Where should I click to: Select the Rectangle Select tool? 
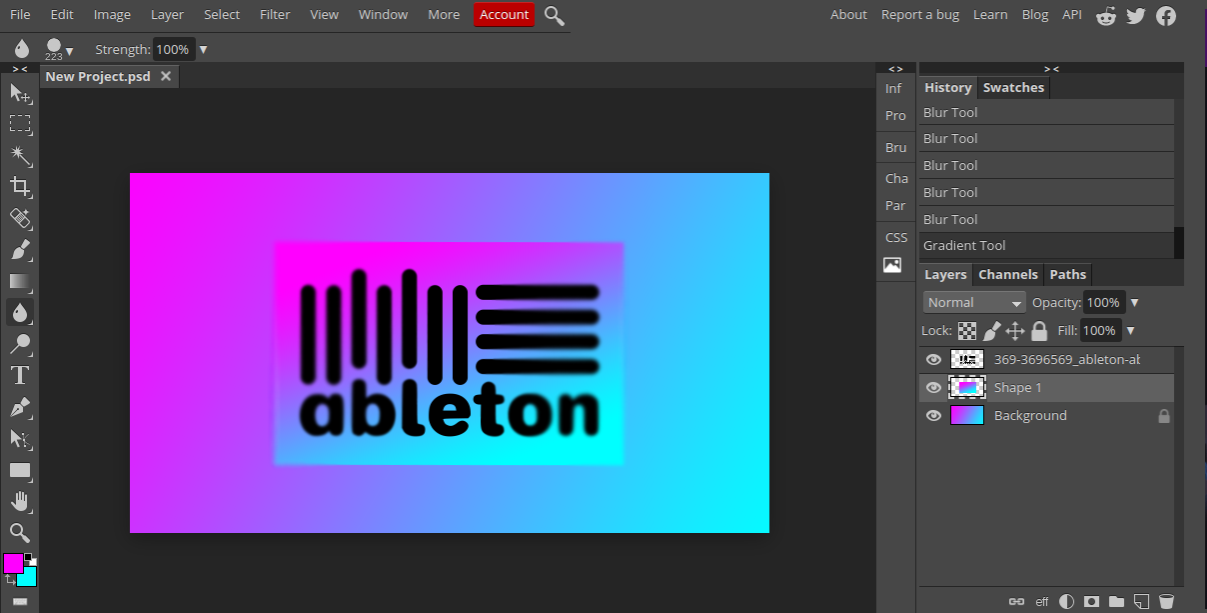pyautogui.click(x=19, y=124)
